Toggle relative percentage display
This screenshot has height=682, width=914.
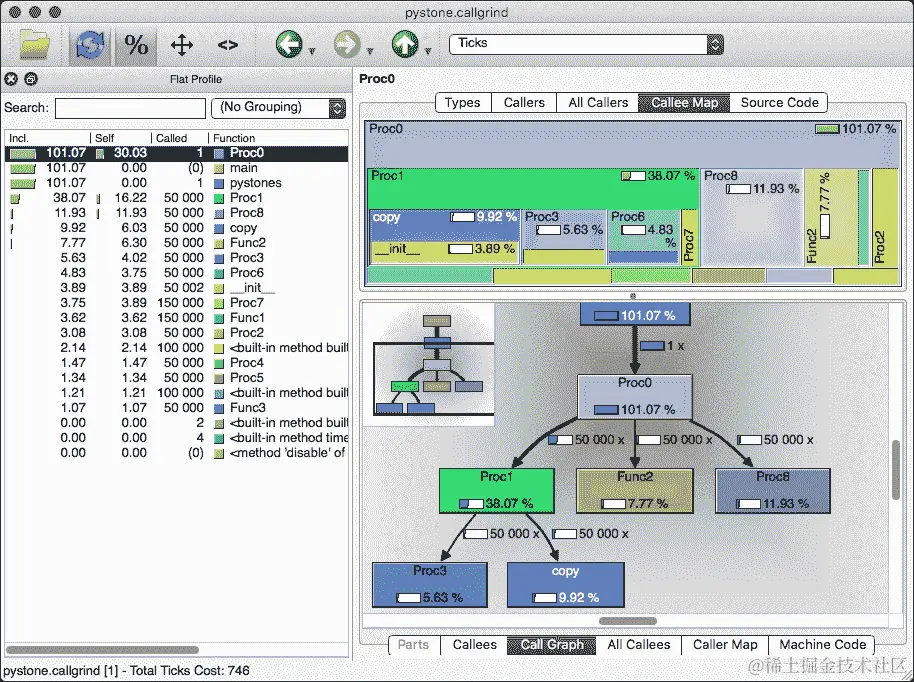(136, 45)
